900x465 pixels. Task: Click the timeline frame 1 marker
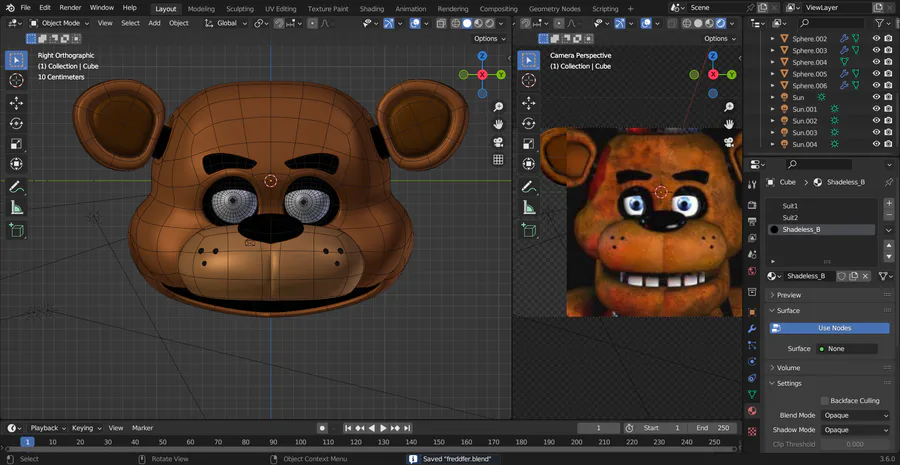click(27, 442)
